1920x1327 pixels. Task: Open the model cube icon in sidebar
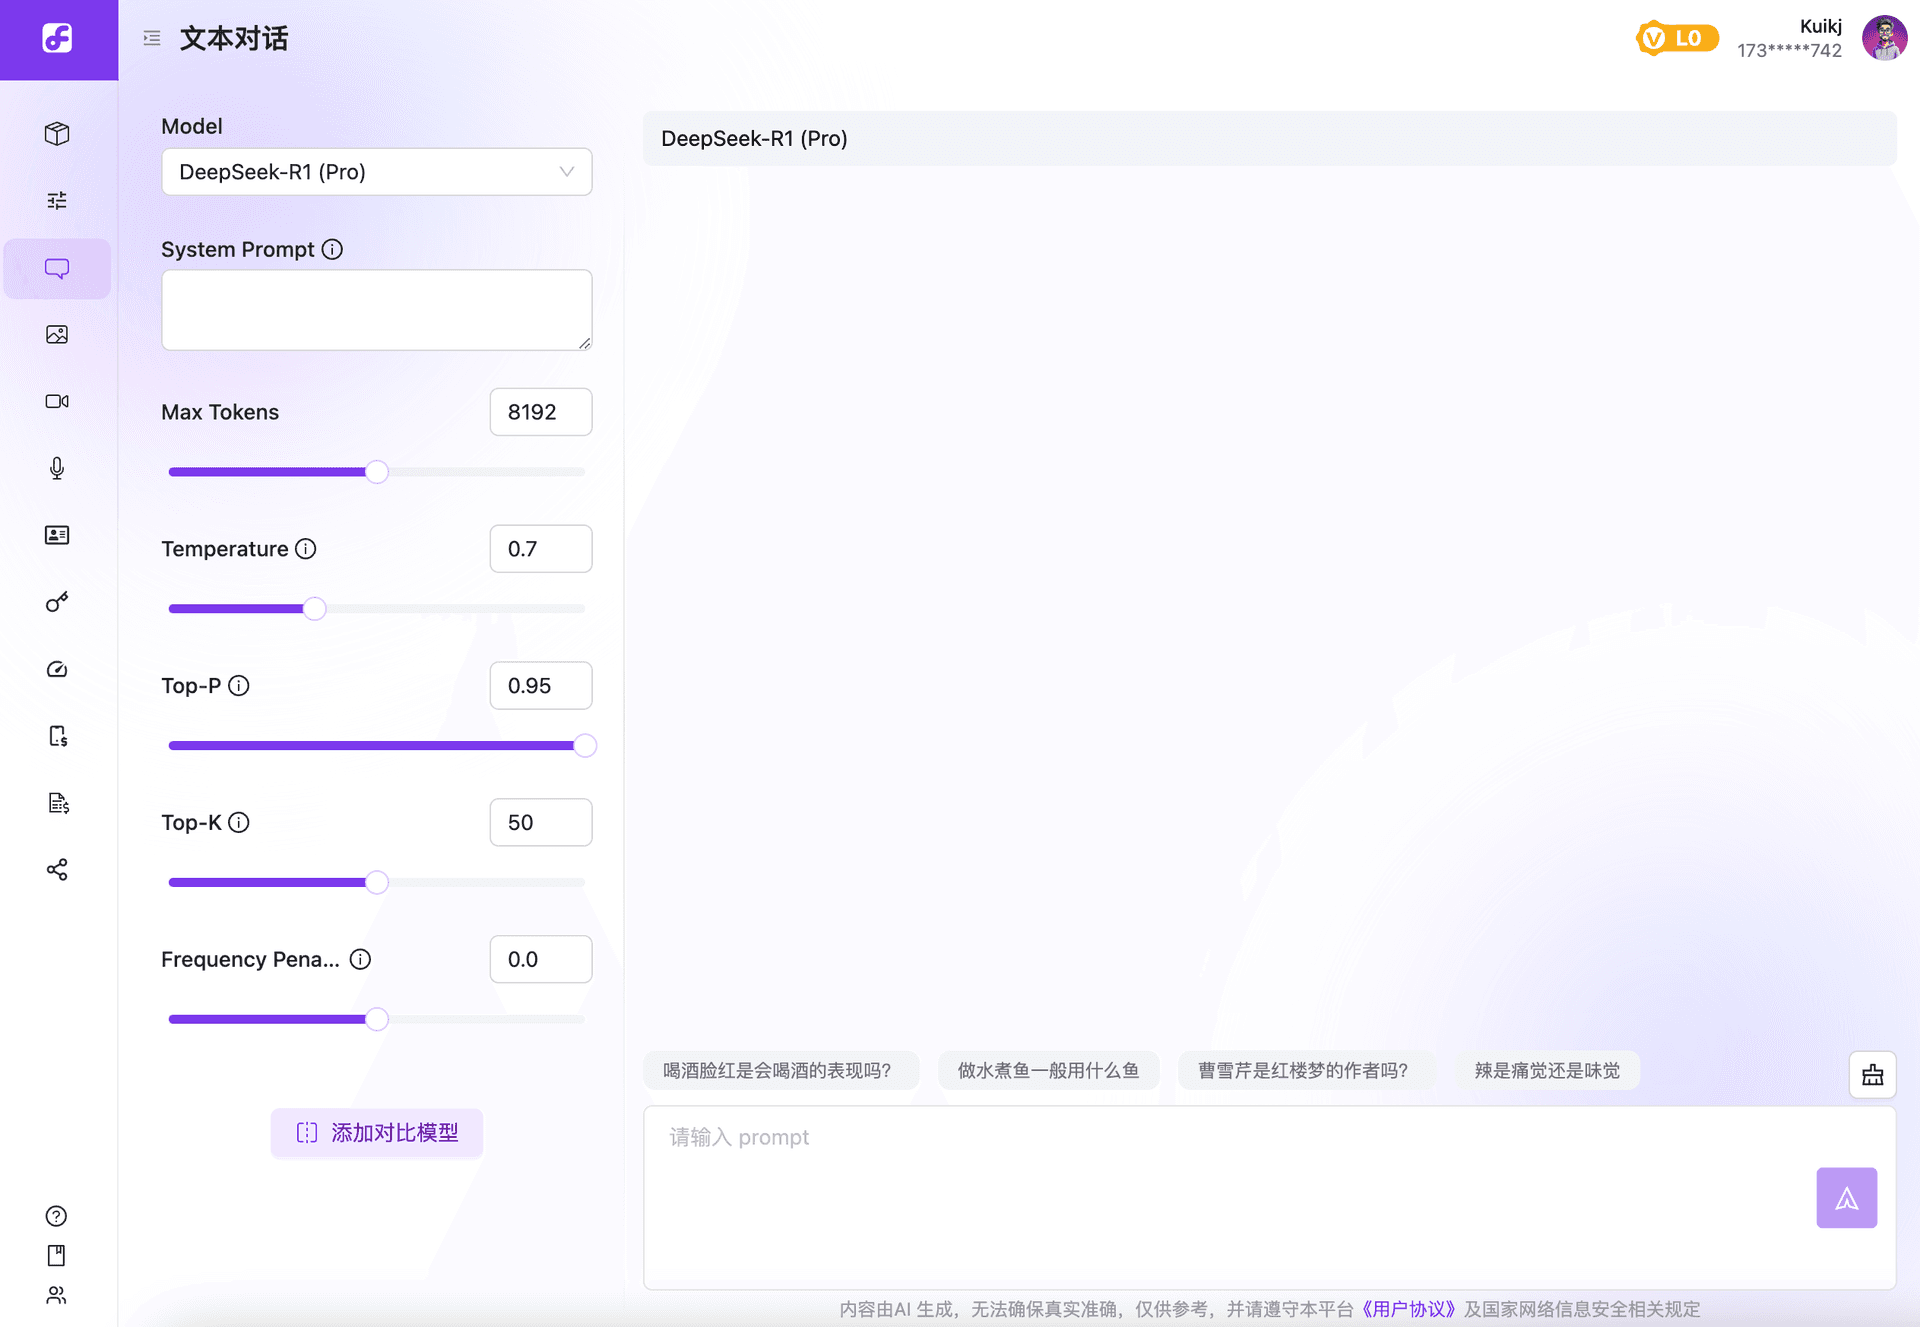point(57,133)
